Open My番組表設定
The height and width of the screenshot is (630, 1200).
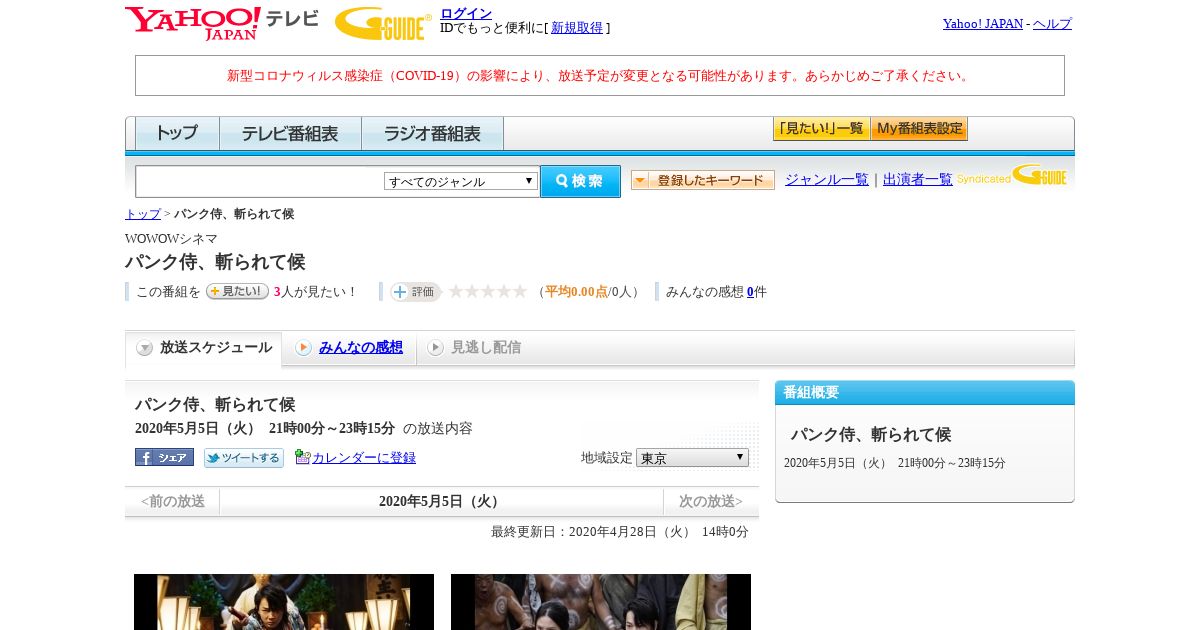coord(919,129)
